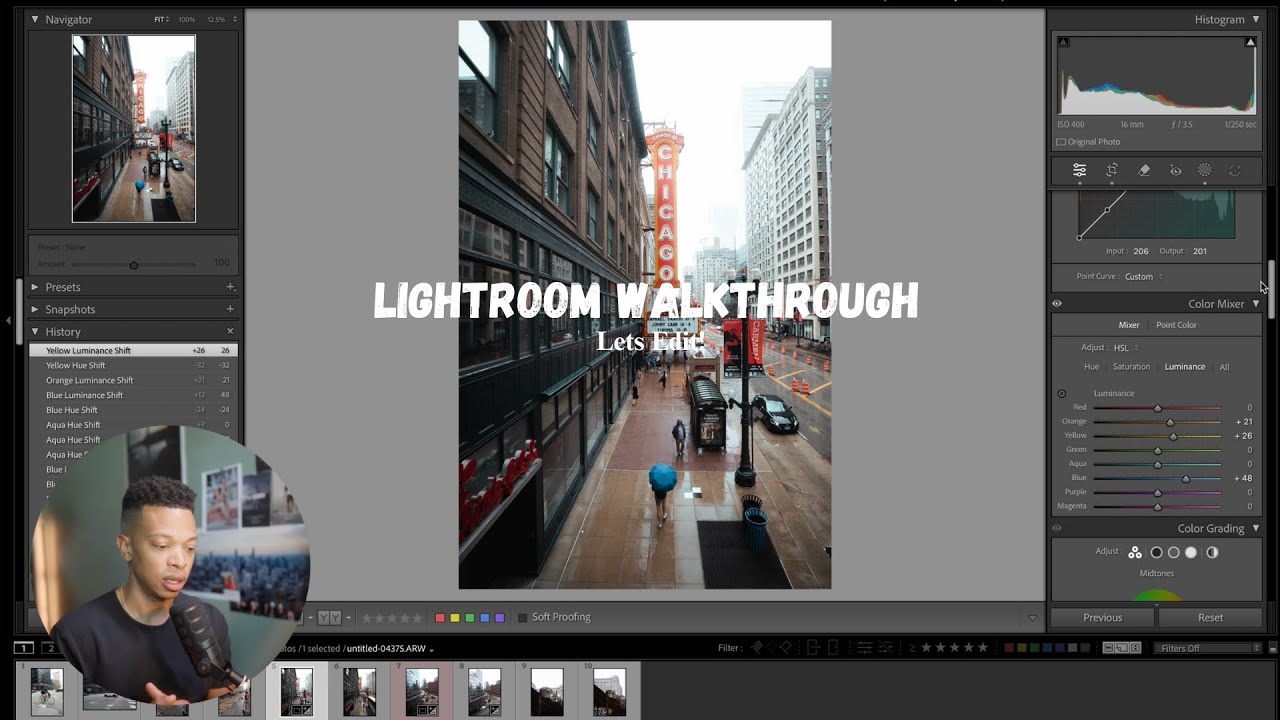The width and height of the screenshot is (1280, 720).
Task: Add a new preset with plus icon
Action: pyautogui.click(x=230, y=287)
